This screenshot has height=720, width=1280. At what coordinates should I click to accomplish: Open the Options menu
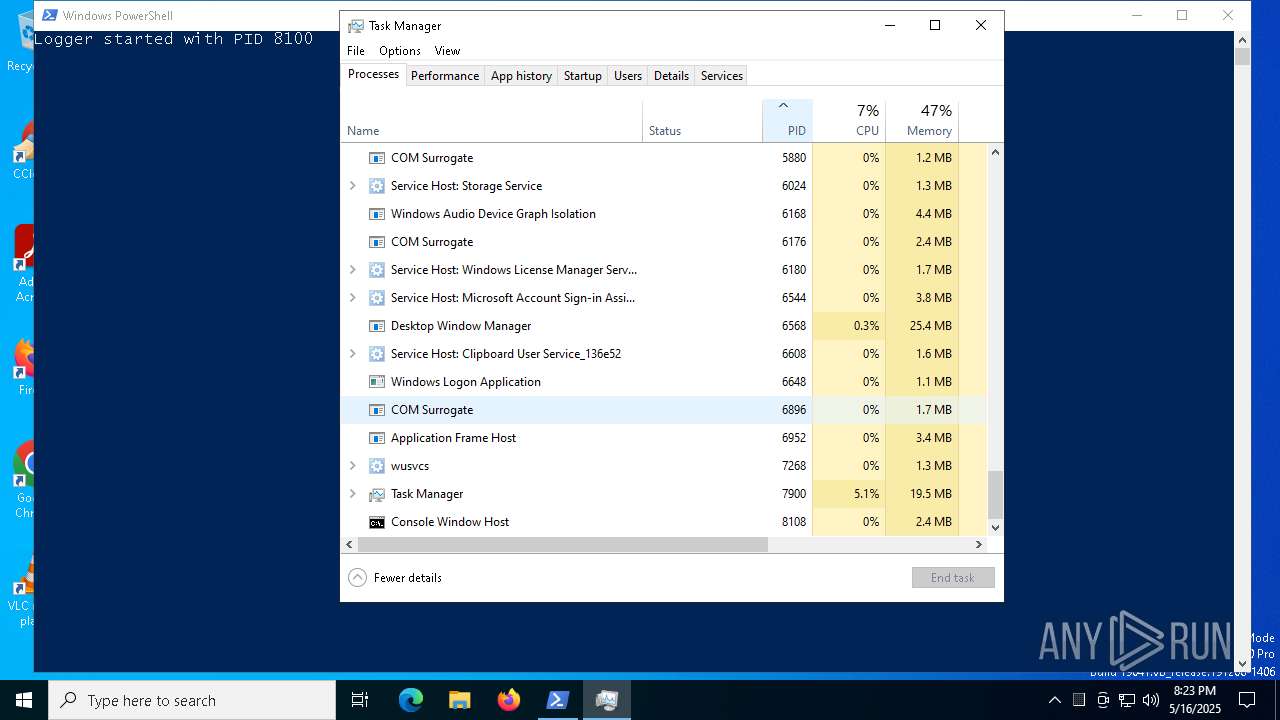coord(400,51)
